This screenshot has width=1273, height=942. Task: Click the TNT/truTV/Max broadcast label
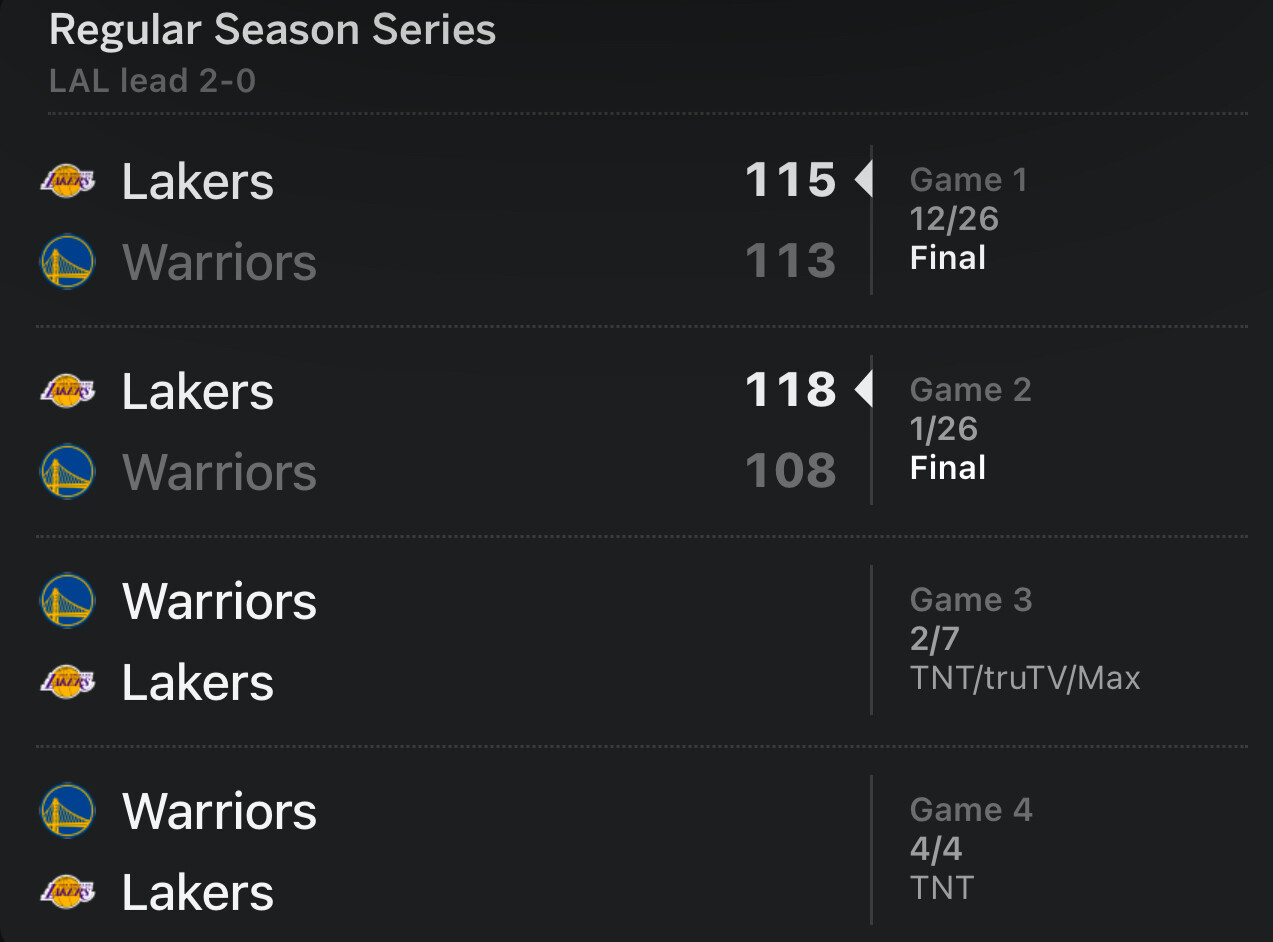[x=1025, y=678]
